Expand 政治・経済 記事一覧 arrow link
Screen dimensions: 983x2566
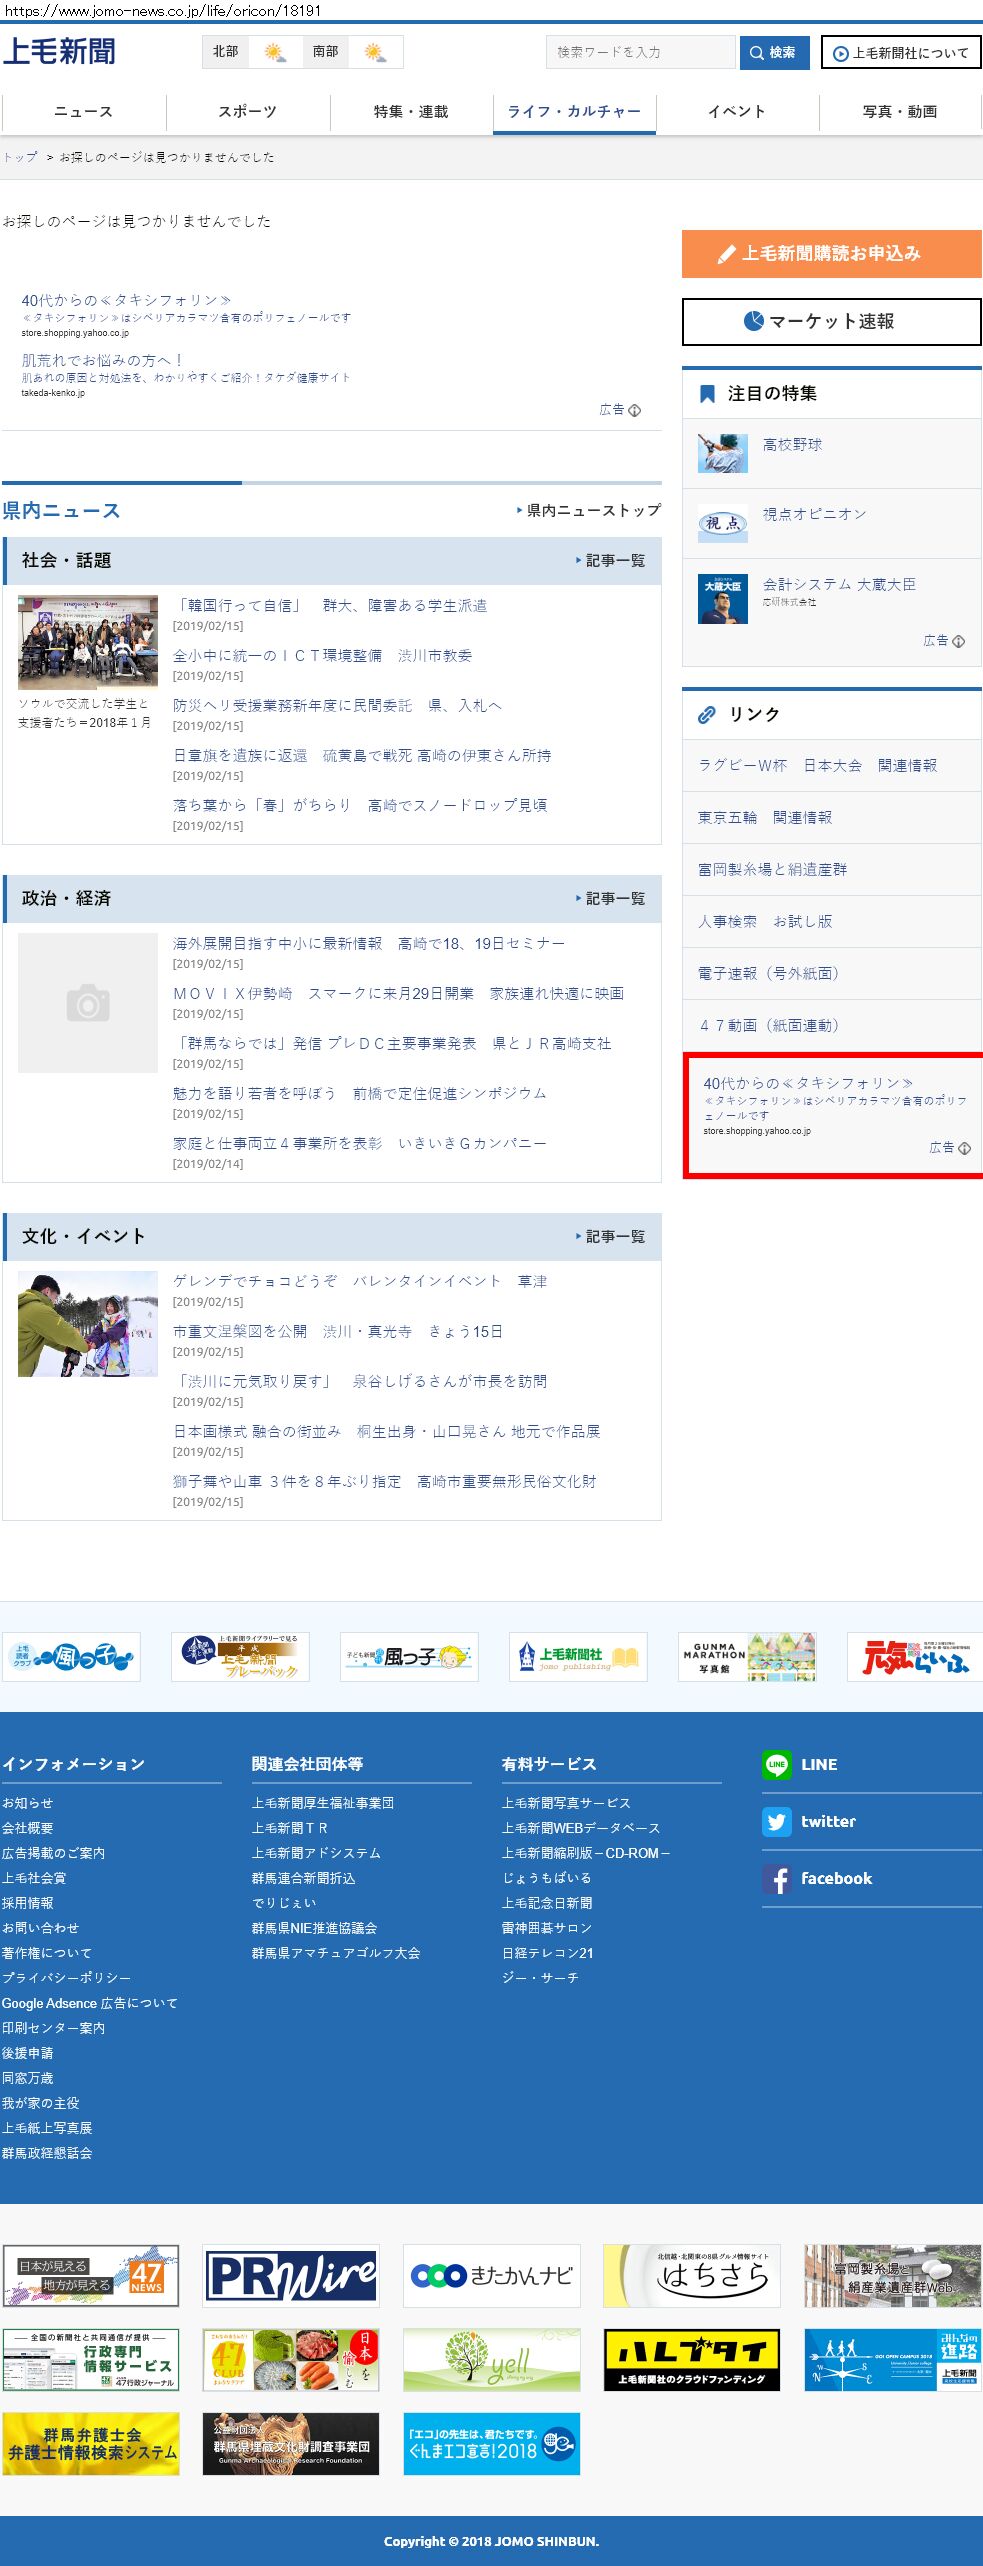(610, 899)
